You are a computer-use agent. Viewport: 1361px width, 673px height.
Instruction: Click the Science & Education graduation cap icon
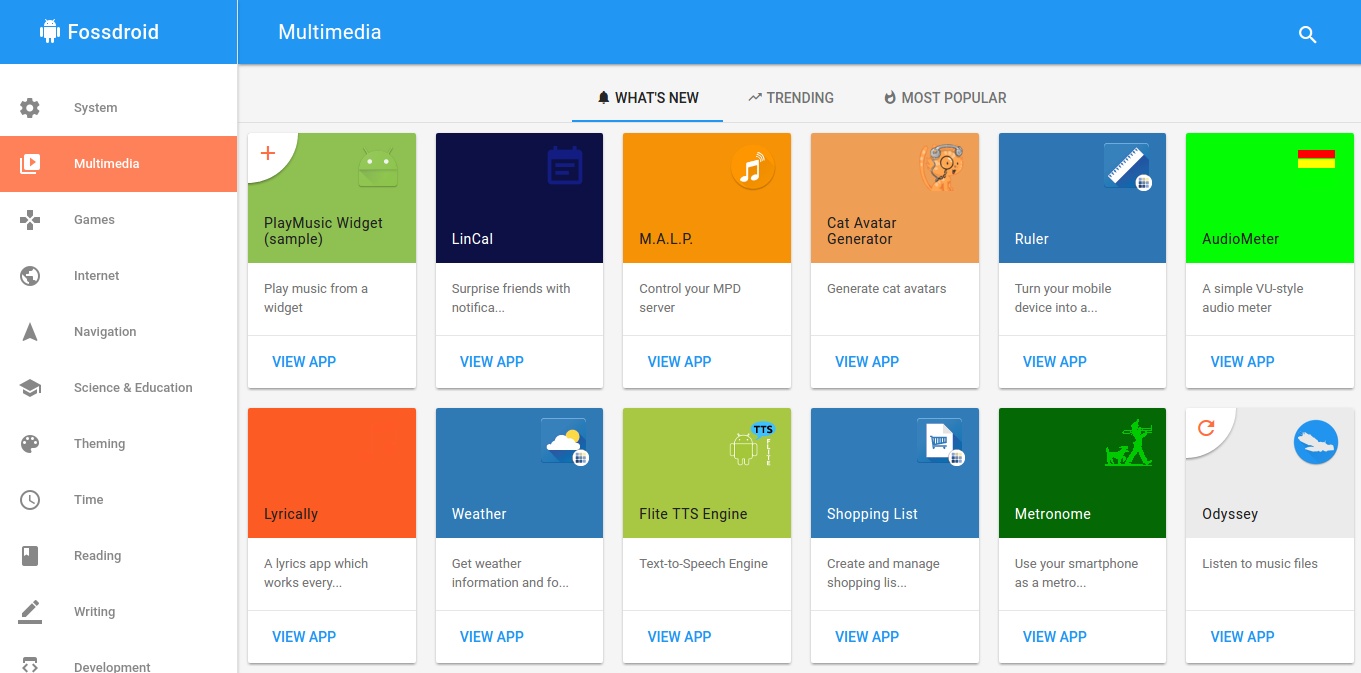point(30,388)
